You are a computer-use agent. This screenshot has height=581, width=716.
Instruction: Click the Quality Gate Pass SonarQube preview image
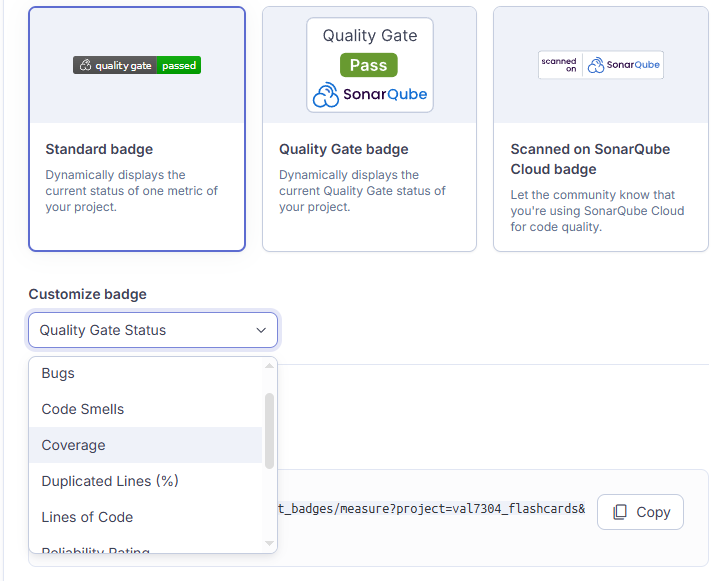[370, 65]
